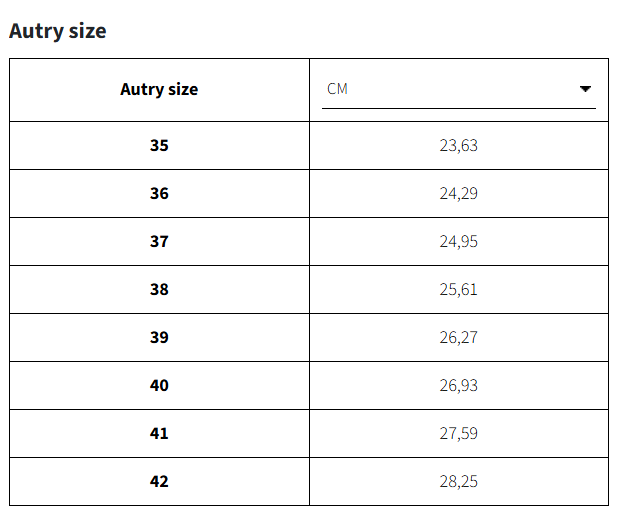The width and height of the screenshot is (622, 514).
Task: Click the 28,25 centimeter value
Action: pos(458,481)
